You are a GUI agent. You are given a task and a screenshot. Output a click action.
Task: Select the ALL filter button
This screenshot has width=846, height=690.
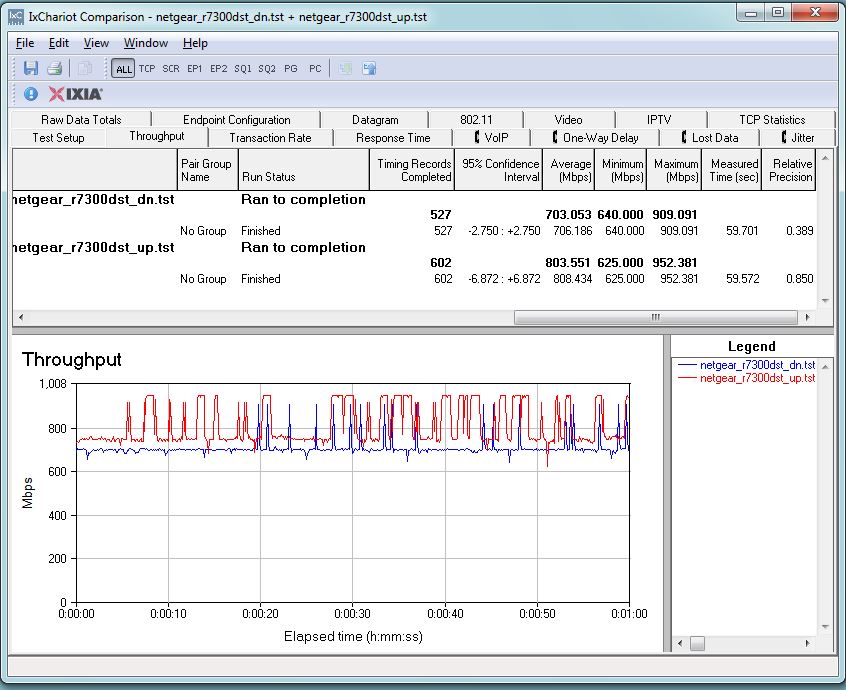(x=124, y=69)
